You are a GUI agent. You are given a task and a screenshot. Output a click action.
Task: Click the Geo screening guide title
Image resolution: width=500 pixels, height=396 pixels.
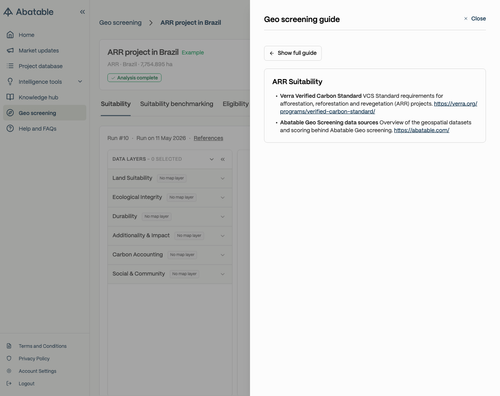302,19
